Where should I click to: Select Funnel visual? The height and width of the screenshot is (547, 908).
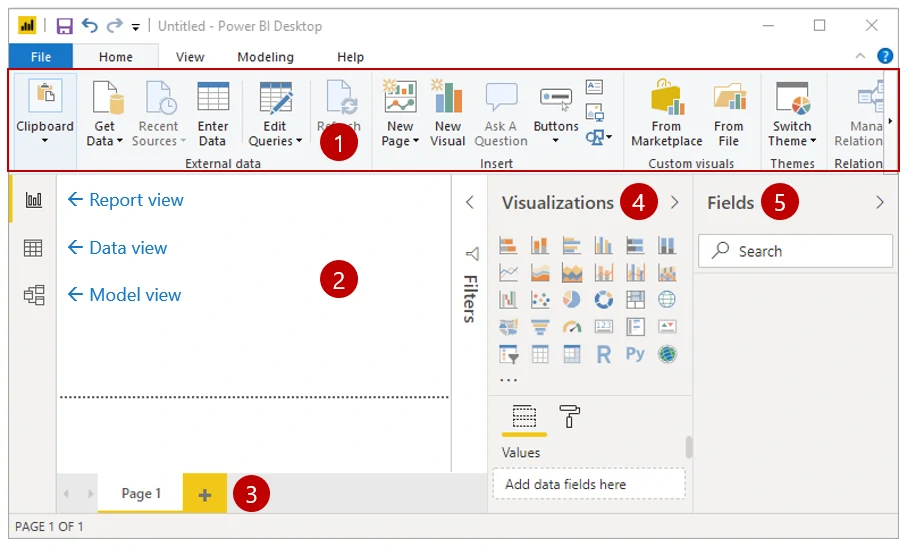pos(540,327)
